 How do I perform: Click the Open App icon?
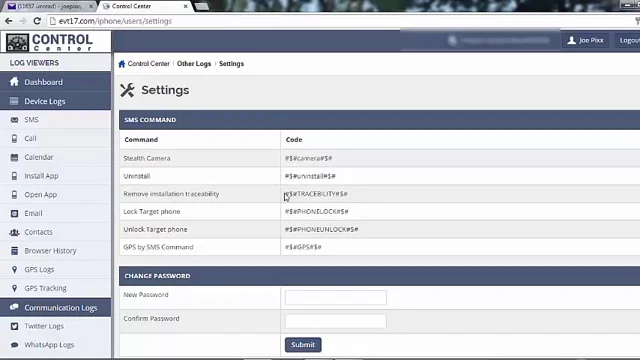pyautogui.click(x=14, y=195)
